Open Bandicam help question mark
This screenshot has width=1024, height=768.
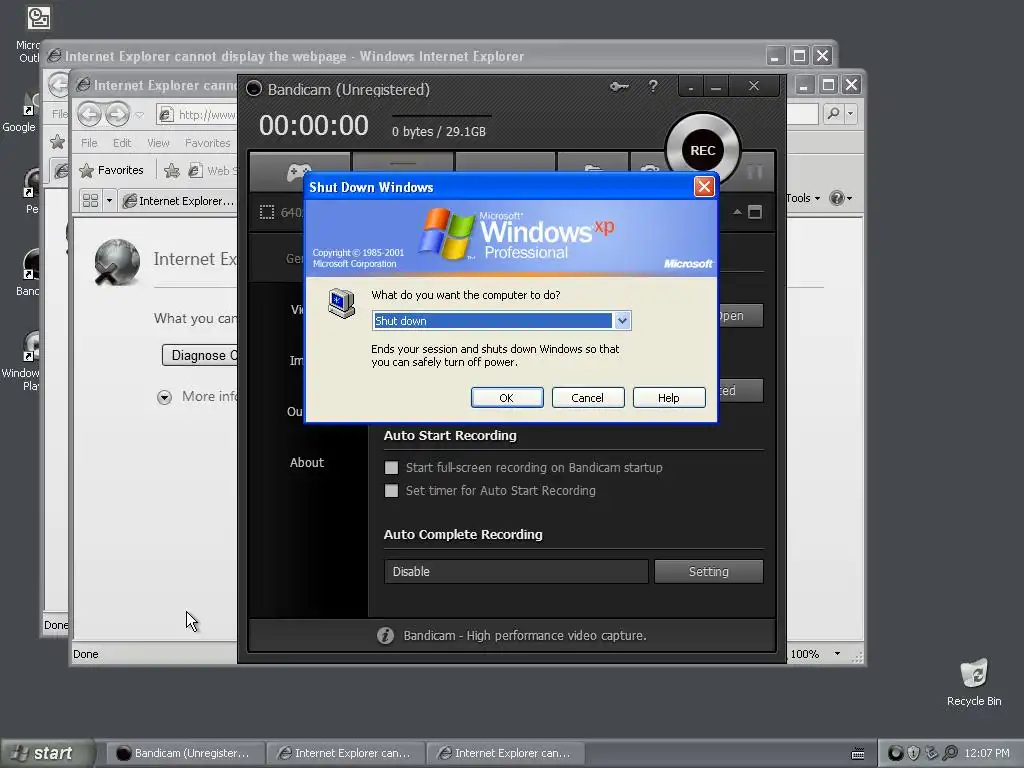point(653,86)
